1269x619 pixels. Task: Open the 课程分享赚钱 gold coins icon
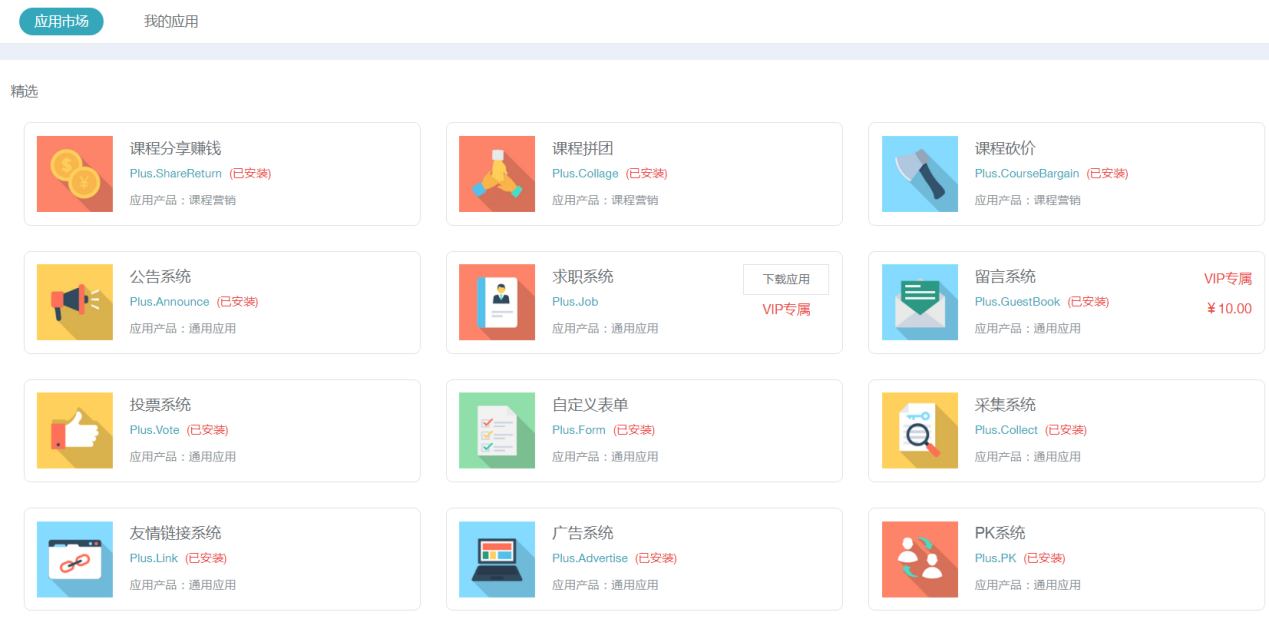(75, 174)
